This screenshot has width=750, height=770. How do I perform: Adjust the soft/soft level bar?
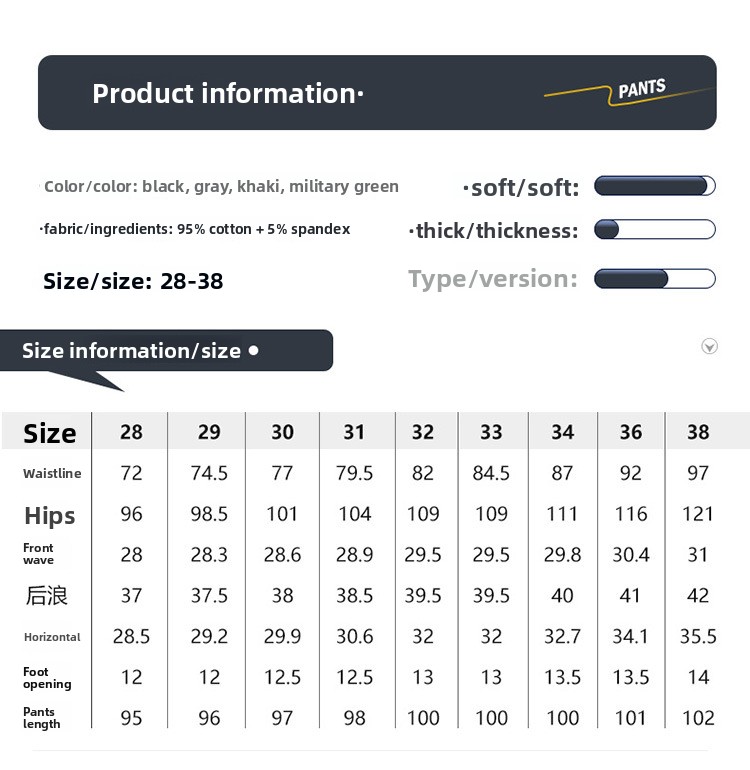[655, 186]
